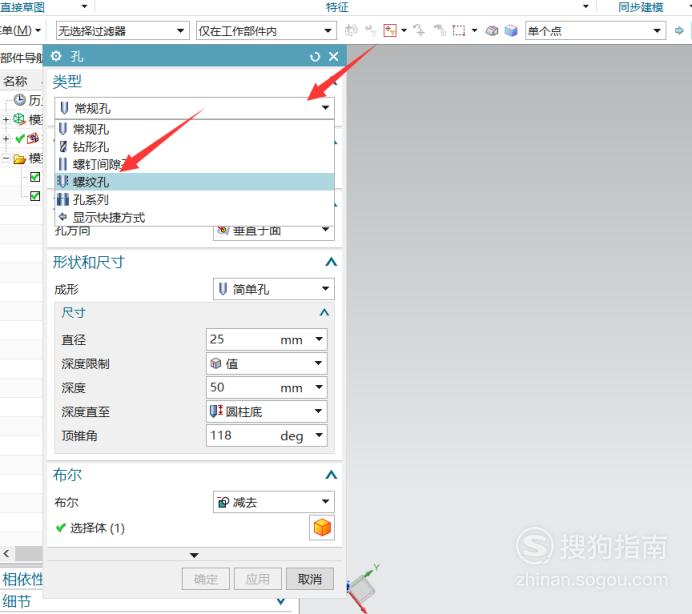Click the gray solid body toolbar icon
The width and height of the screenshot is (692, 614).
492,30
